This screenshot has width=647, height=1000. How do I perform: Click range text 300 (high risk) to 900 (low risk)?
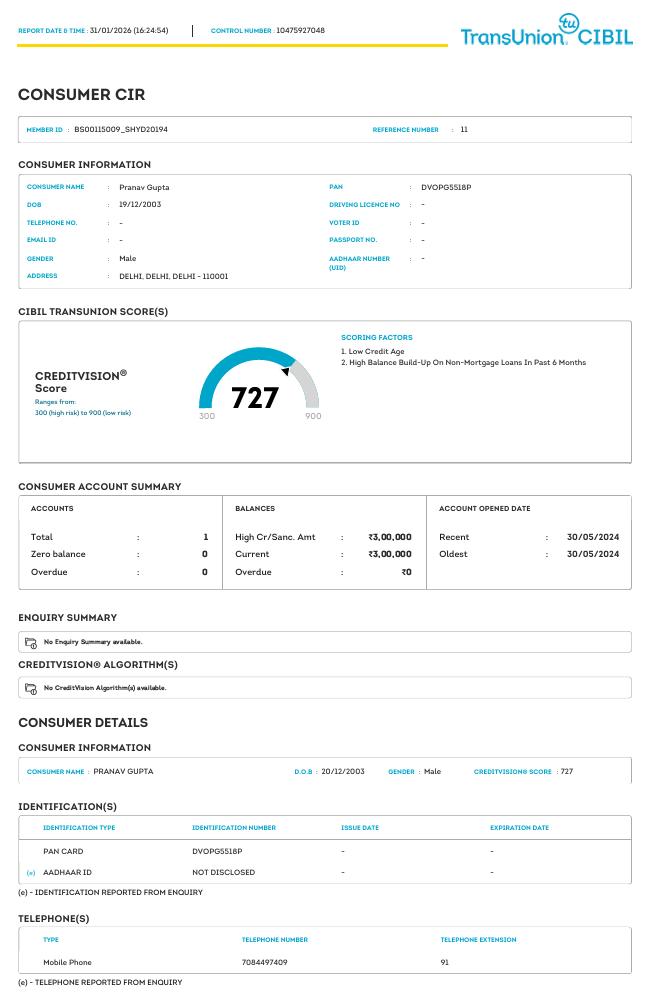(x=83, y=413)
